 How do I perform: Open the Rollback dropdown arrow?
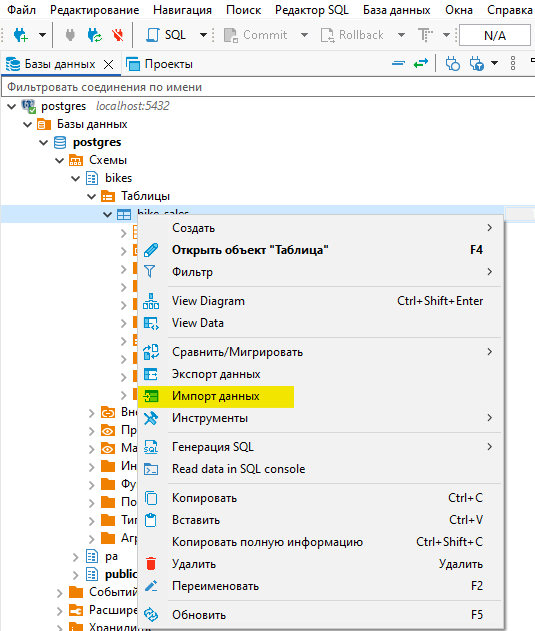401,35
